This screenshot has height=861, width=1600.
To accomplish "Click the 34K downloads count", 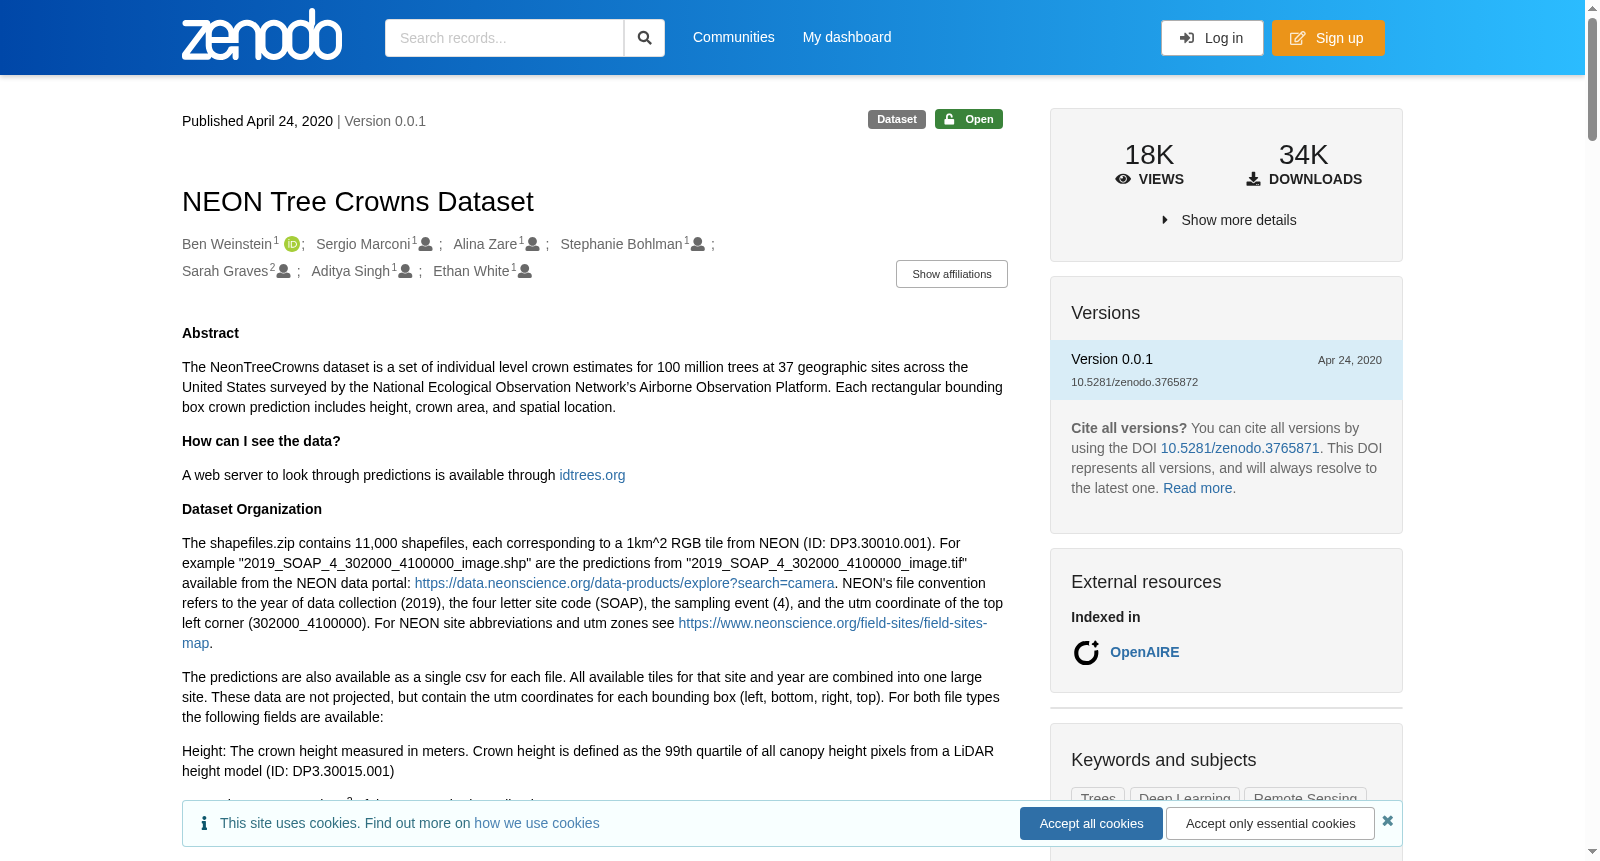I will tap(1304, 155).
